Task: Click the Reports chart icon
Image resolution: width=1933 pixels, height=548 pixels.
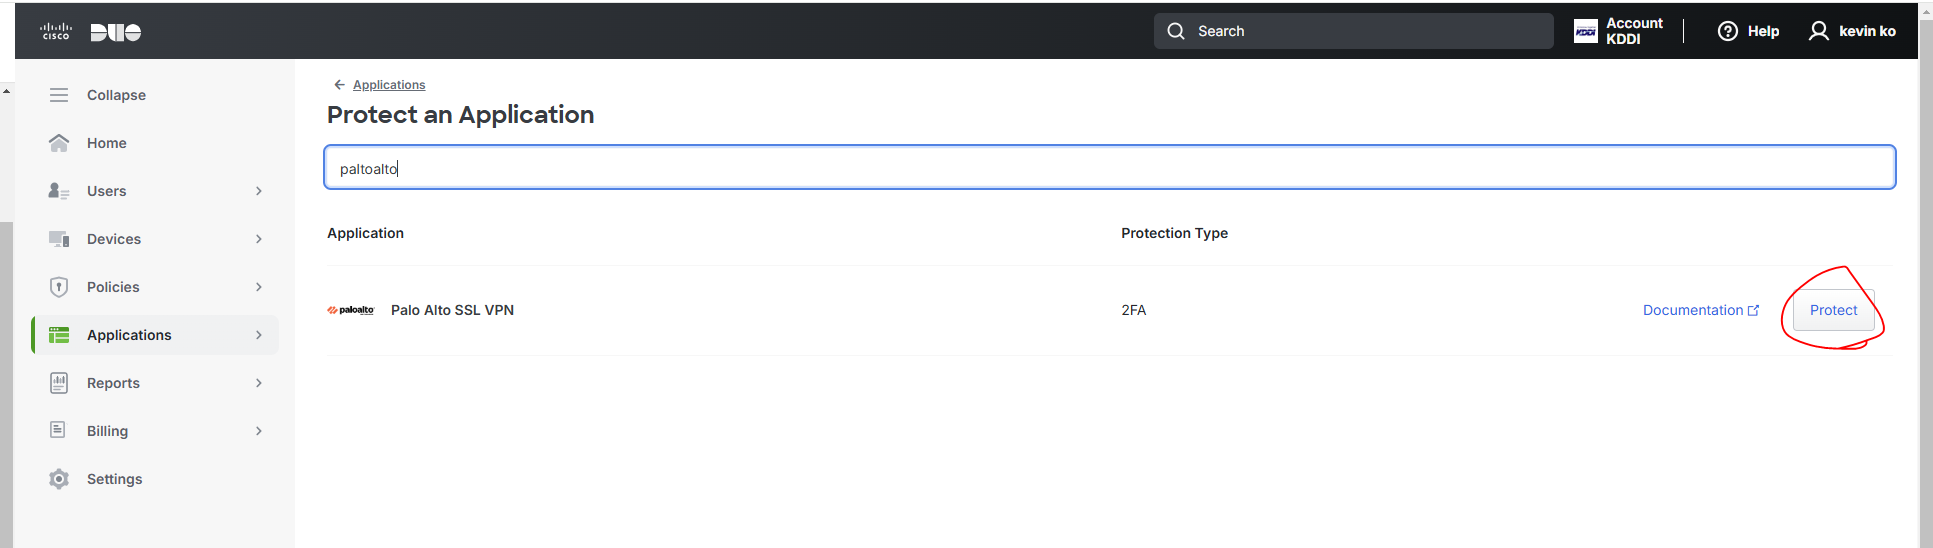Action: 59,383
